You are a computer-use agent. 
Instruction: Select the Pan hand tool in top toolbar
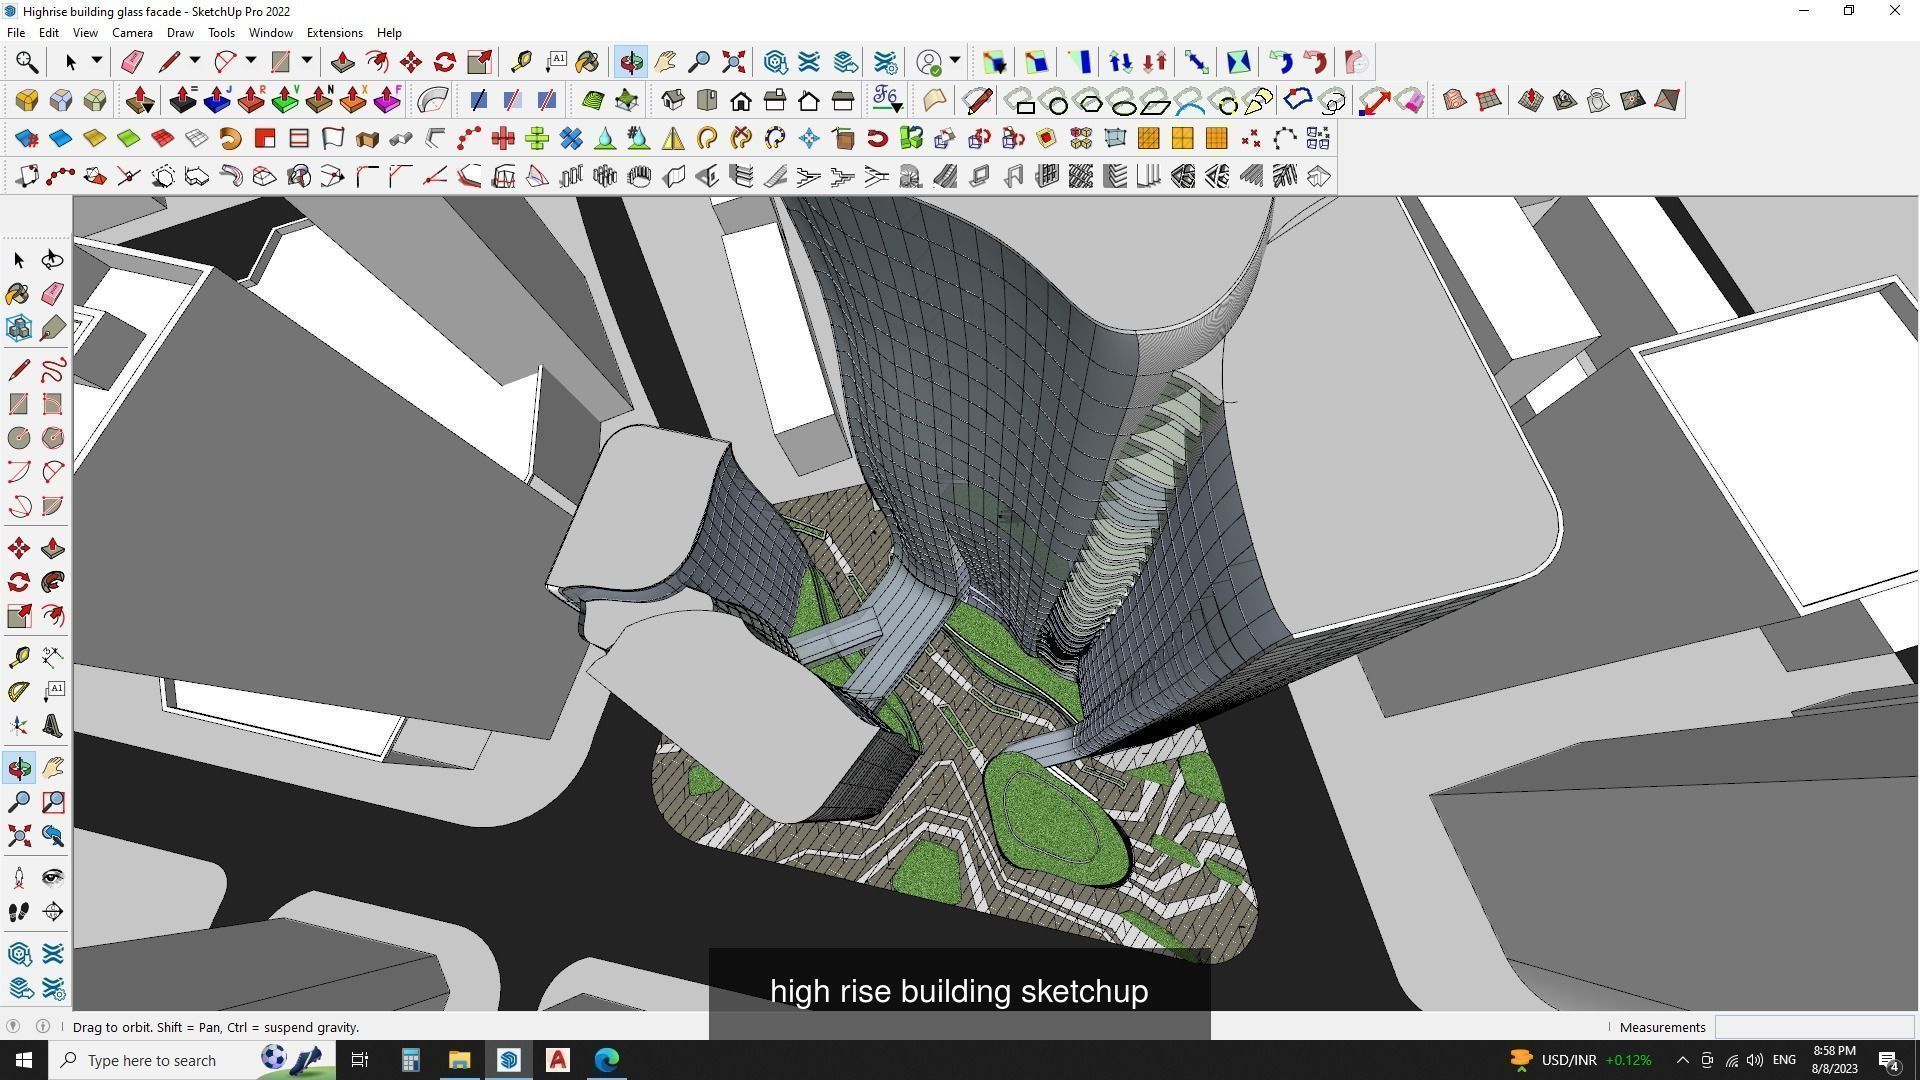[665, 62]
